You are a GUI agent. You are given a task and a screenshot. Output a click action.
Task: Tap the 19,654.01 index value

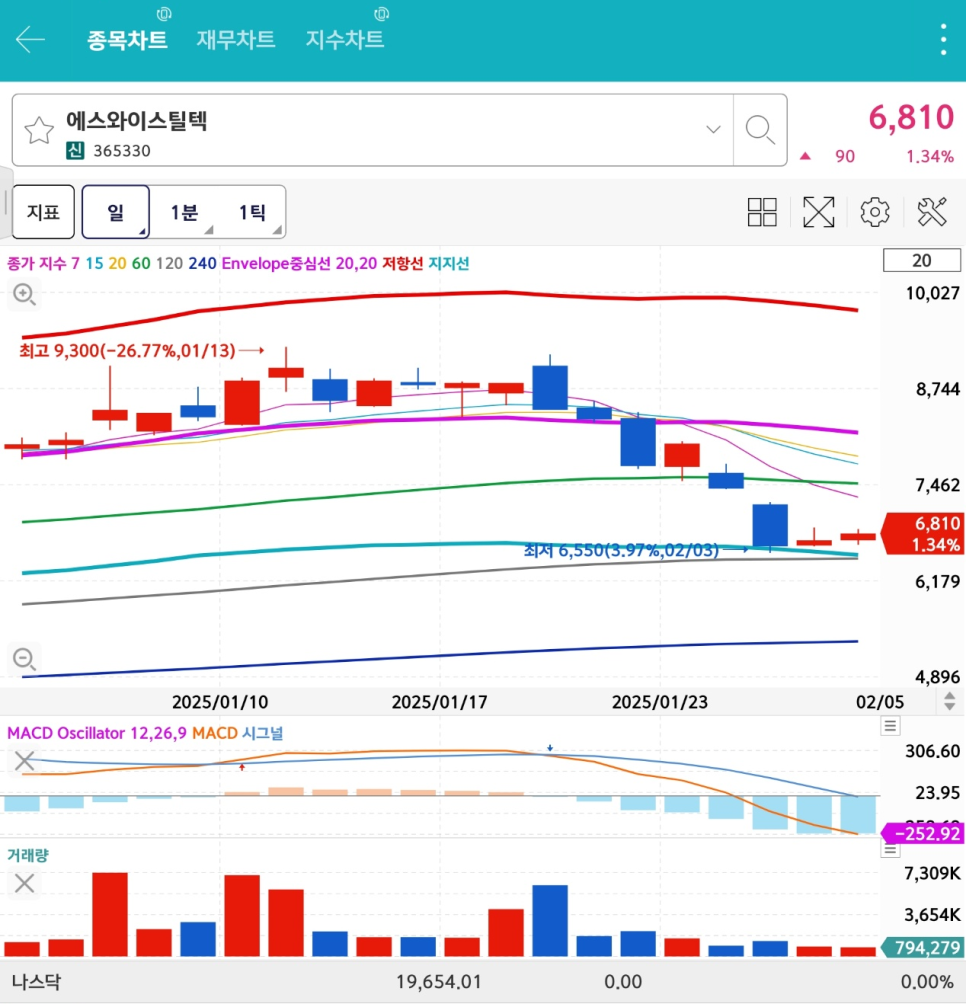click(x=439, y=982)
